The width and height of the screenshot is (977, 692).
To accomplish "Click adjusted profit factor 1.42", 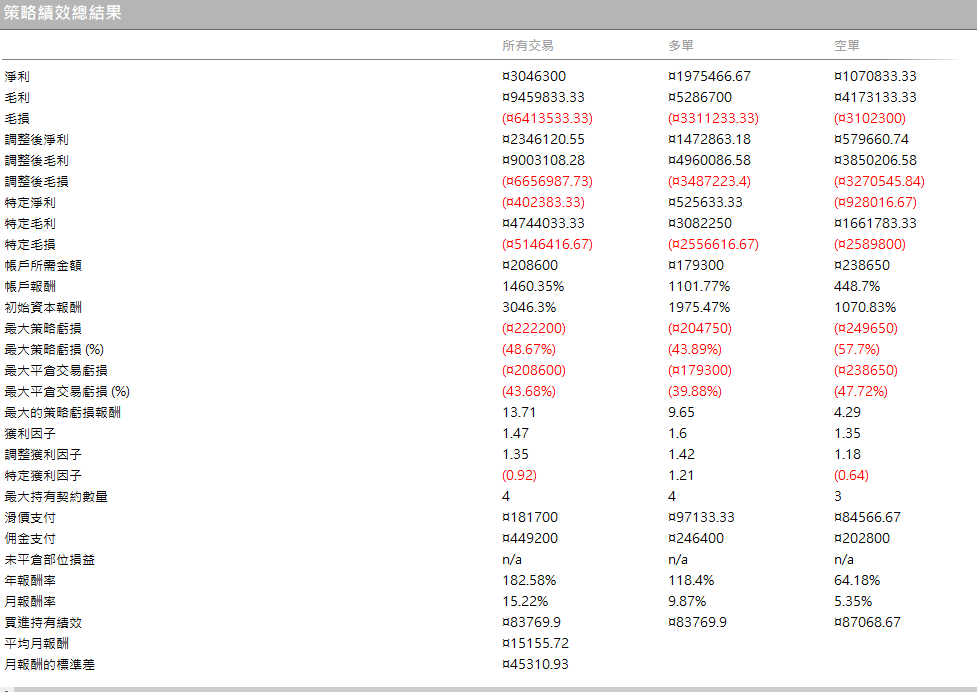I will click(681, 455).
